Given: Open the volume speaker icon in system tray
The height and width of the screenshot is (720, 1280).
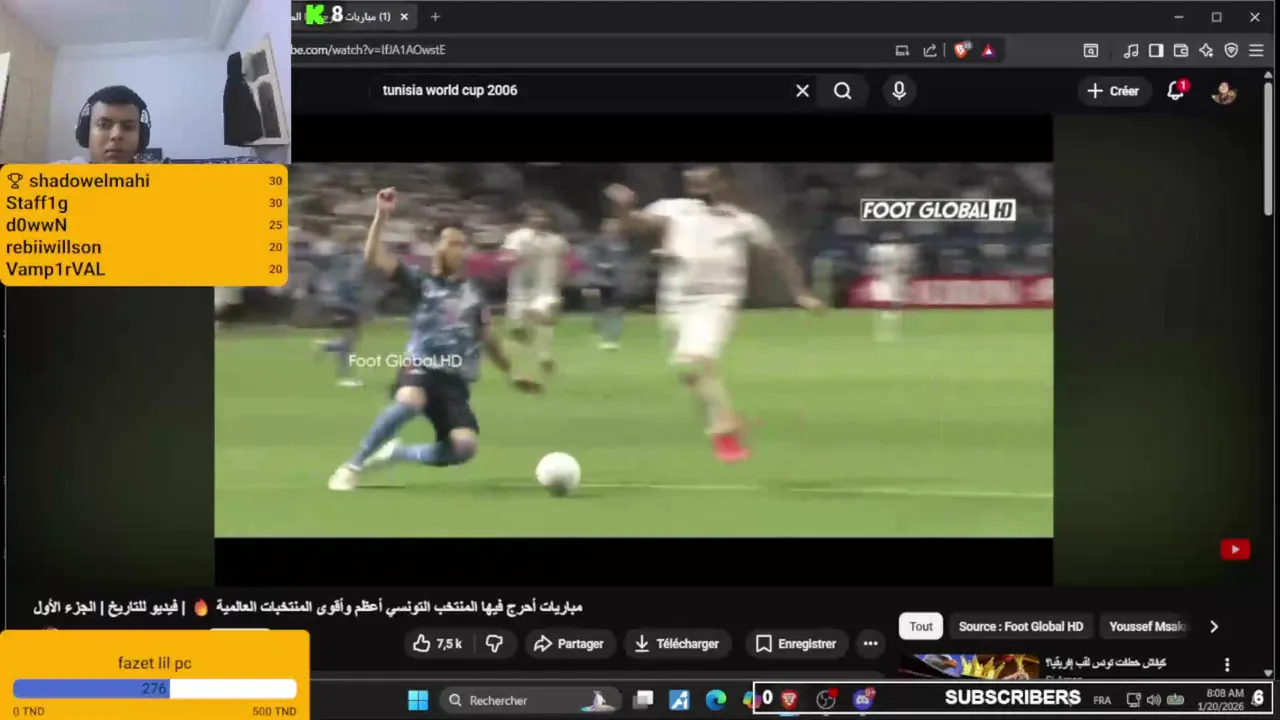Looking at the screenshot, I should [x=1154, y=700].
